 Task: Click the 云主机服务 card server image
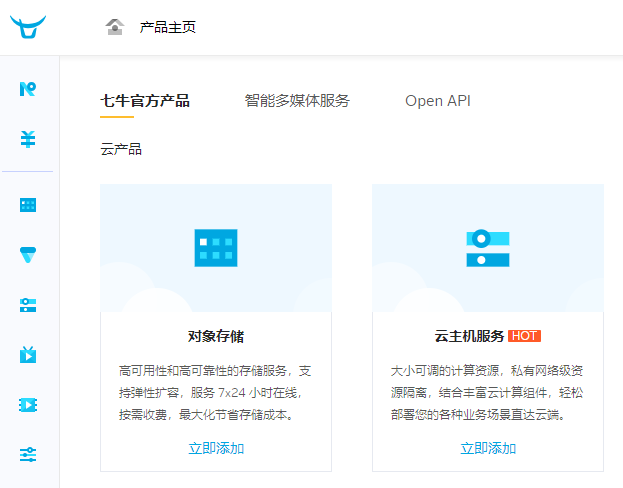pyautogui.click(x=488, y=248)
